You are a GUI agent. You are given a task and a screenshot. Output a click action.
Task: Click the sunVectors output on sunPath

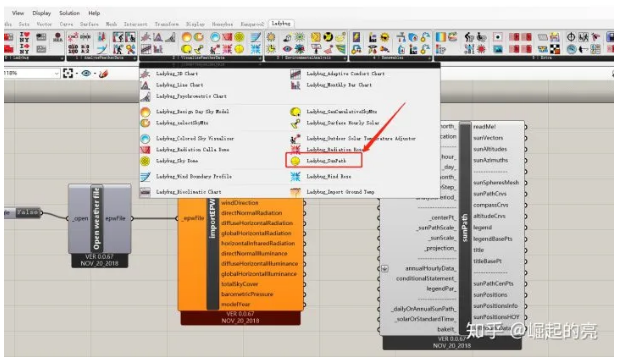tap(488, 138)
